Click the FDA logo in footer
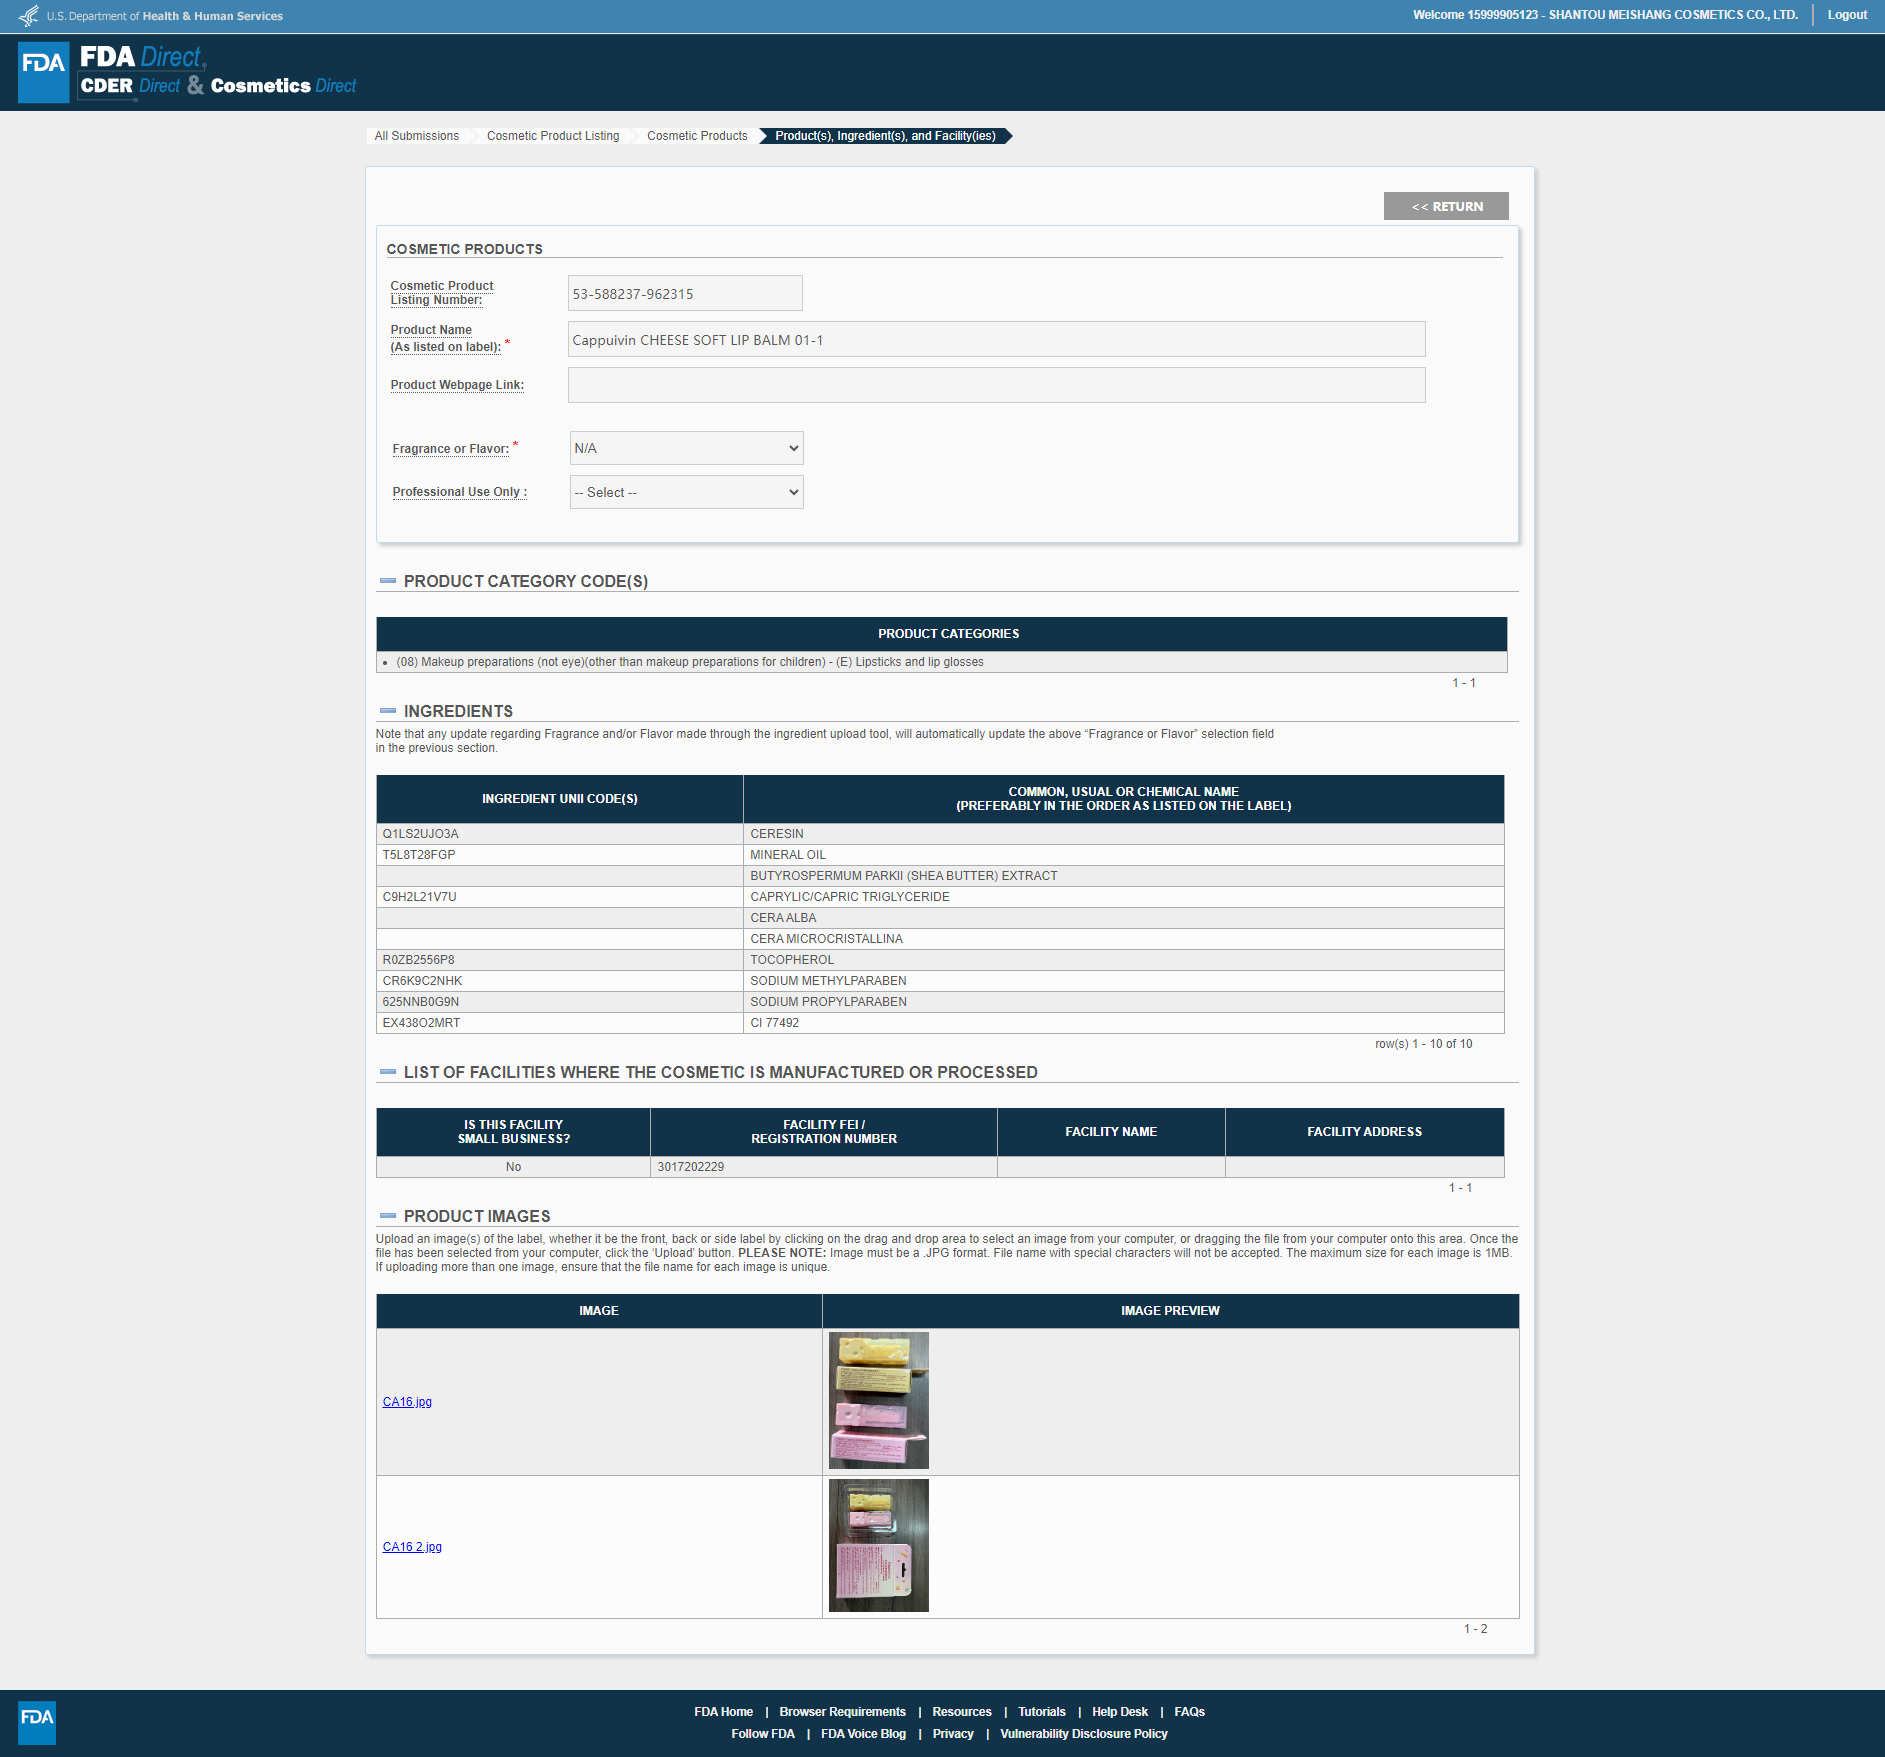Viewport: 1885px width, 1757px height. pyautogui.click(x=37, y=1721)
